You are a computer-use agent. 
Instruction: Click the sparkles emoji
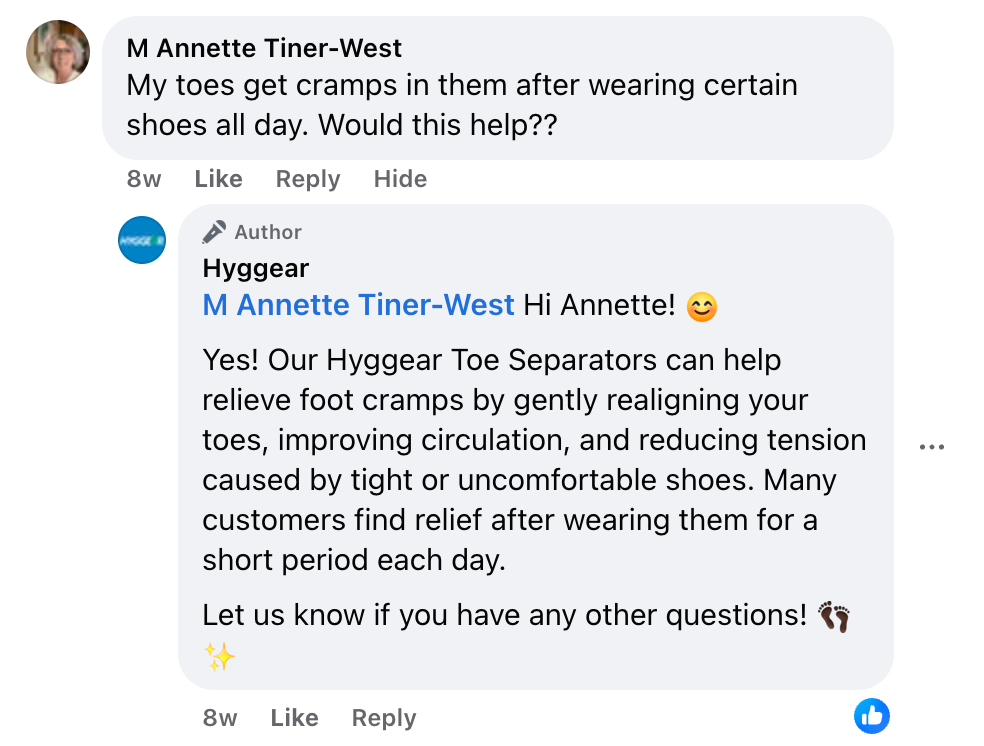(x=219, y=657)
